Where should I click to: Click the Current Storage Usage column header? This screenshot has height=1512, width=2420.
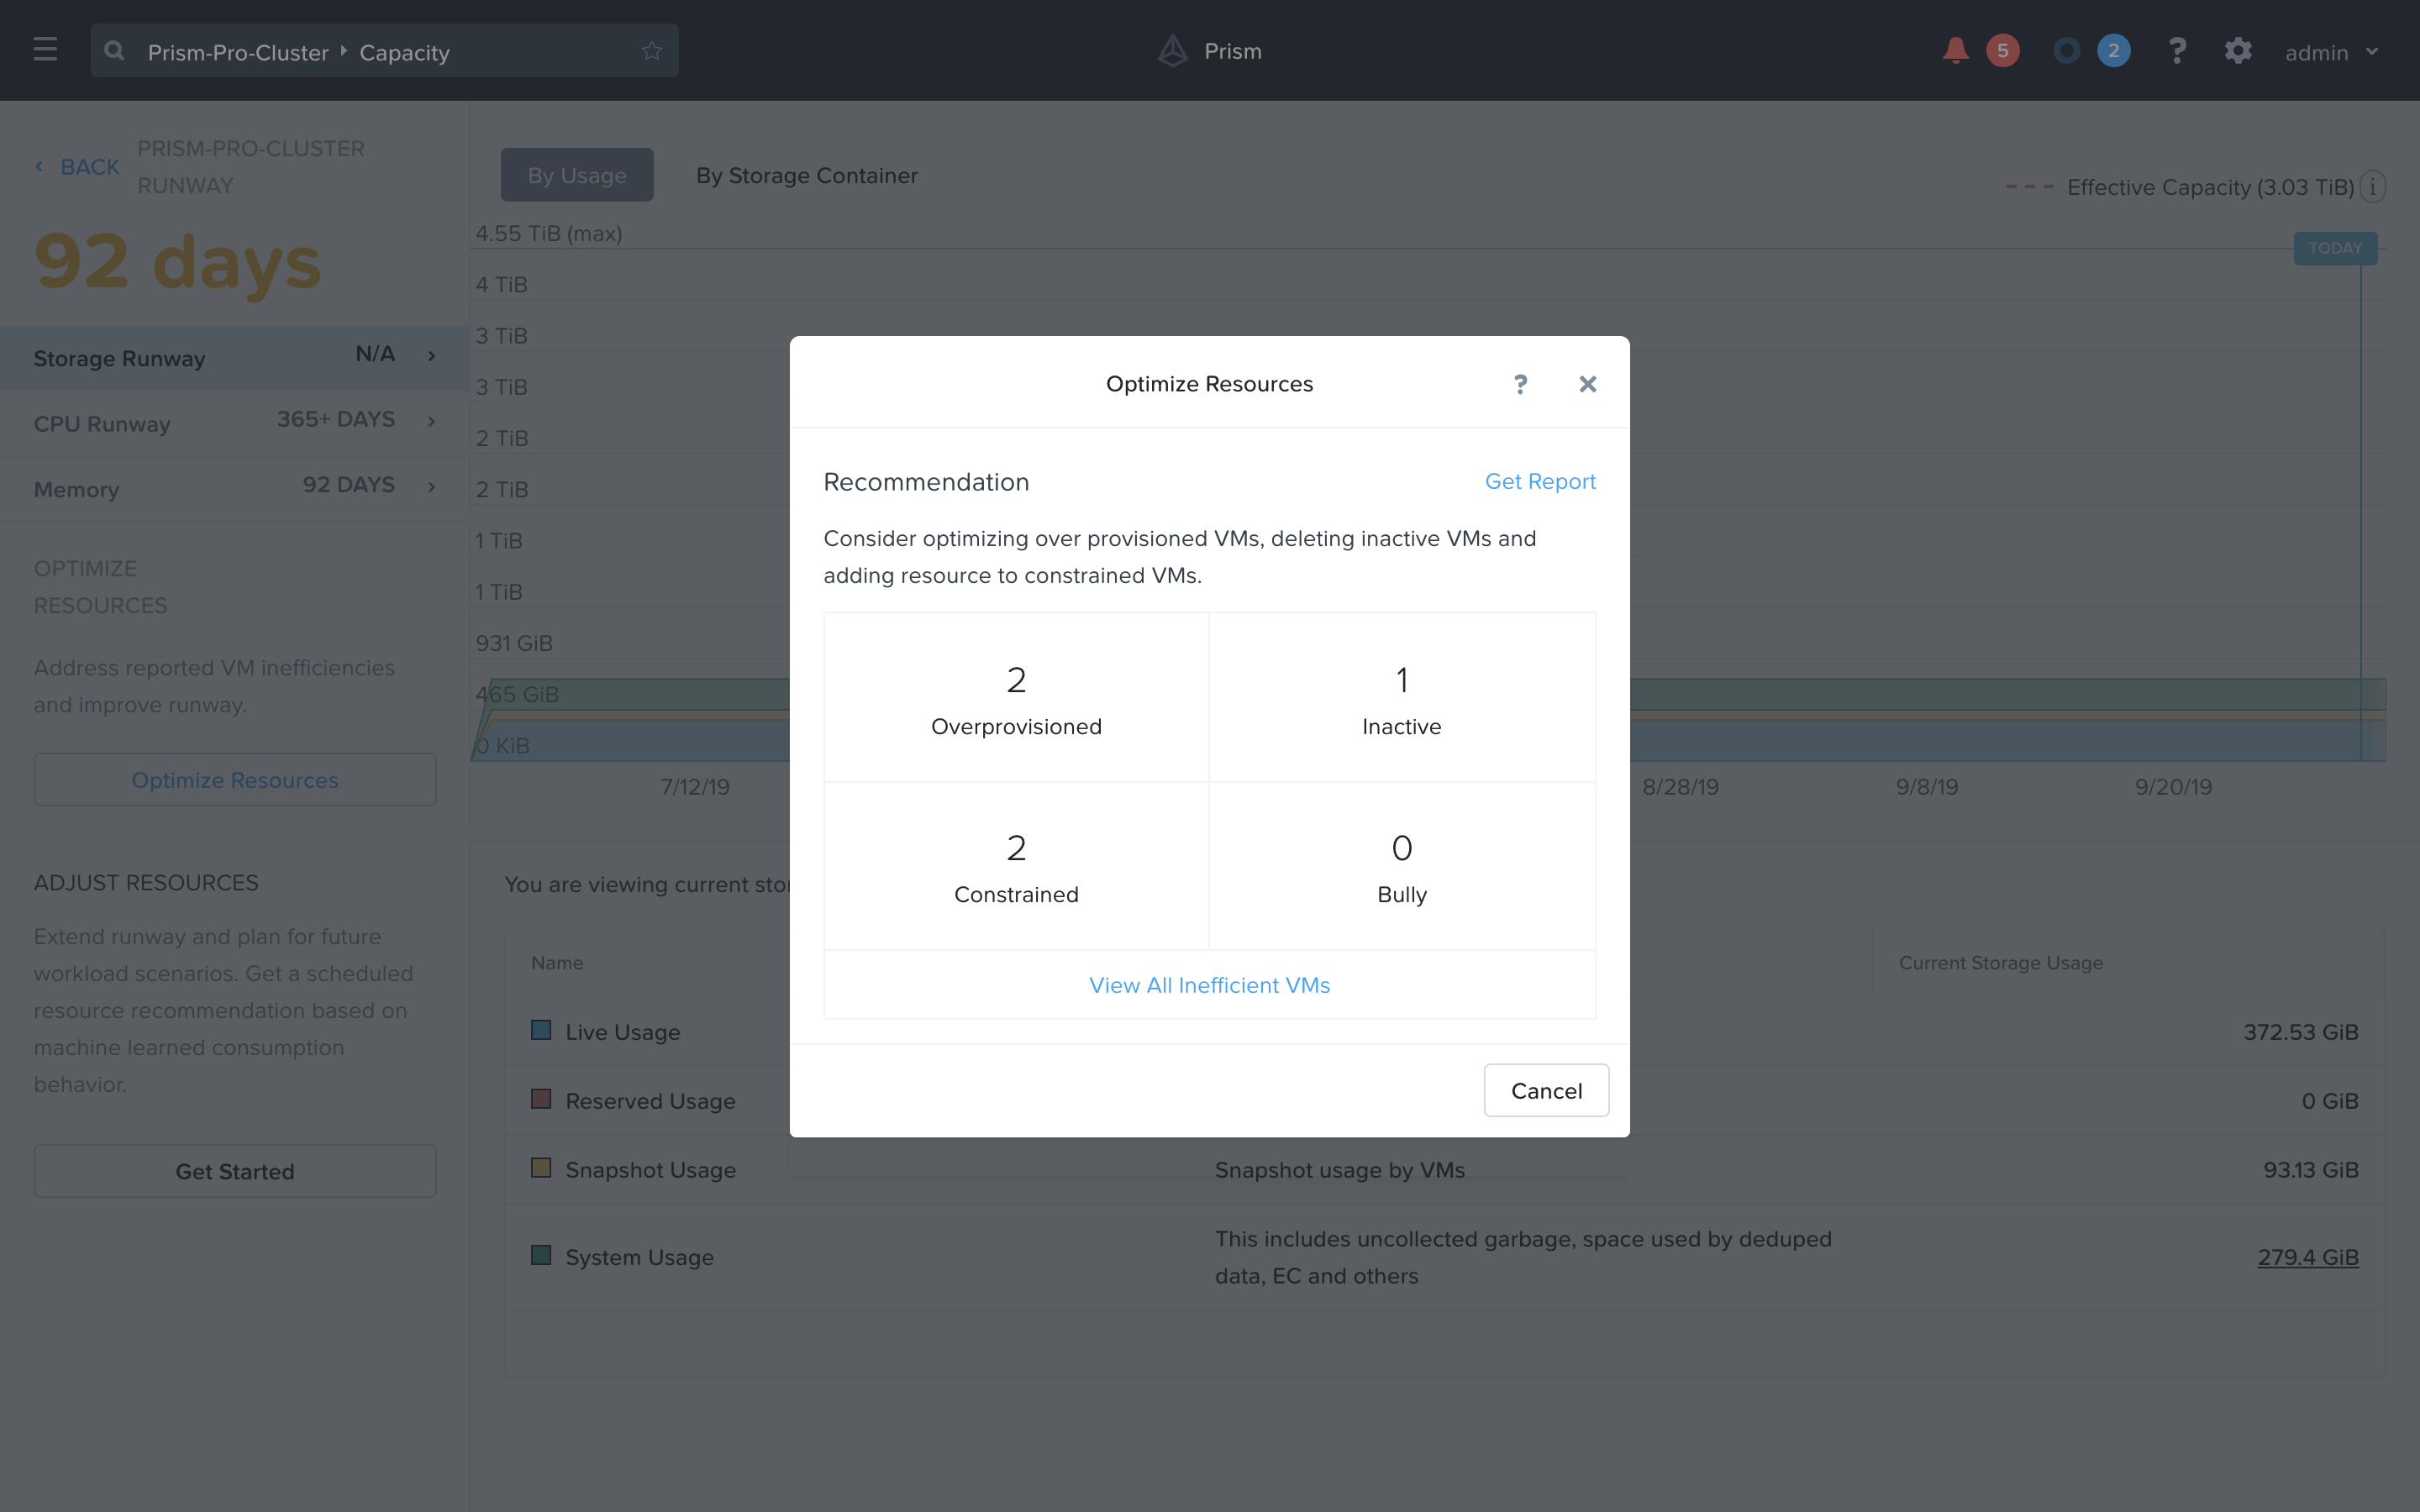pyautogui.click(x=2000, y=962)
